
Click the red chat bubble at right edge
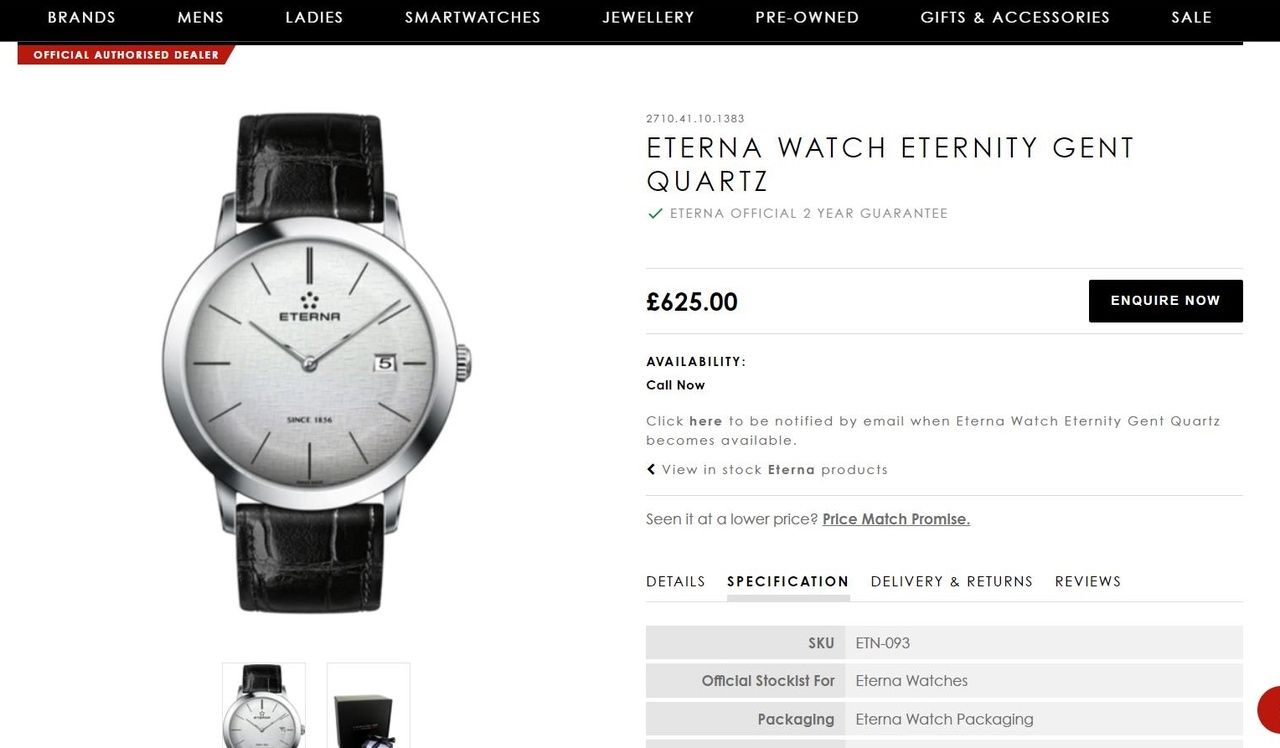[1269, 709]
